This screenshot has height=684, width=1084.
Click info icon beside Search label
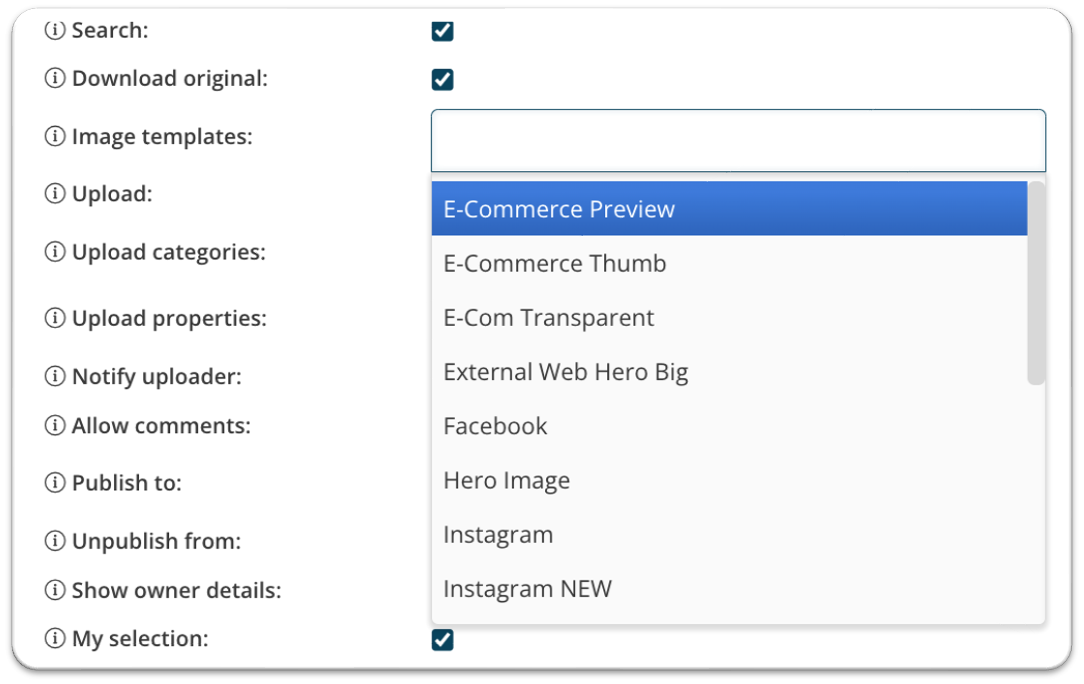[55, 30]
